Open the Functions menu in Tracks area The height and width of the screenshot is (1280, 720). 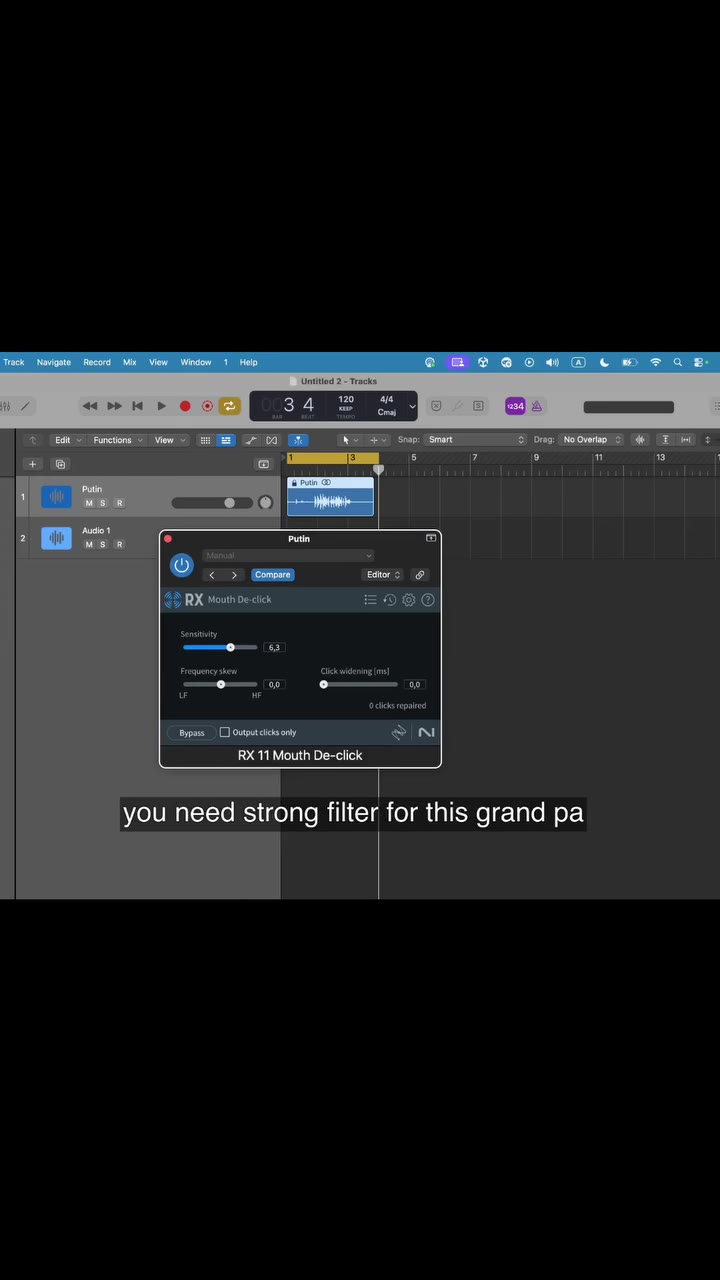pos(117,440)
